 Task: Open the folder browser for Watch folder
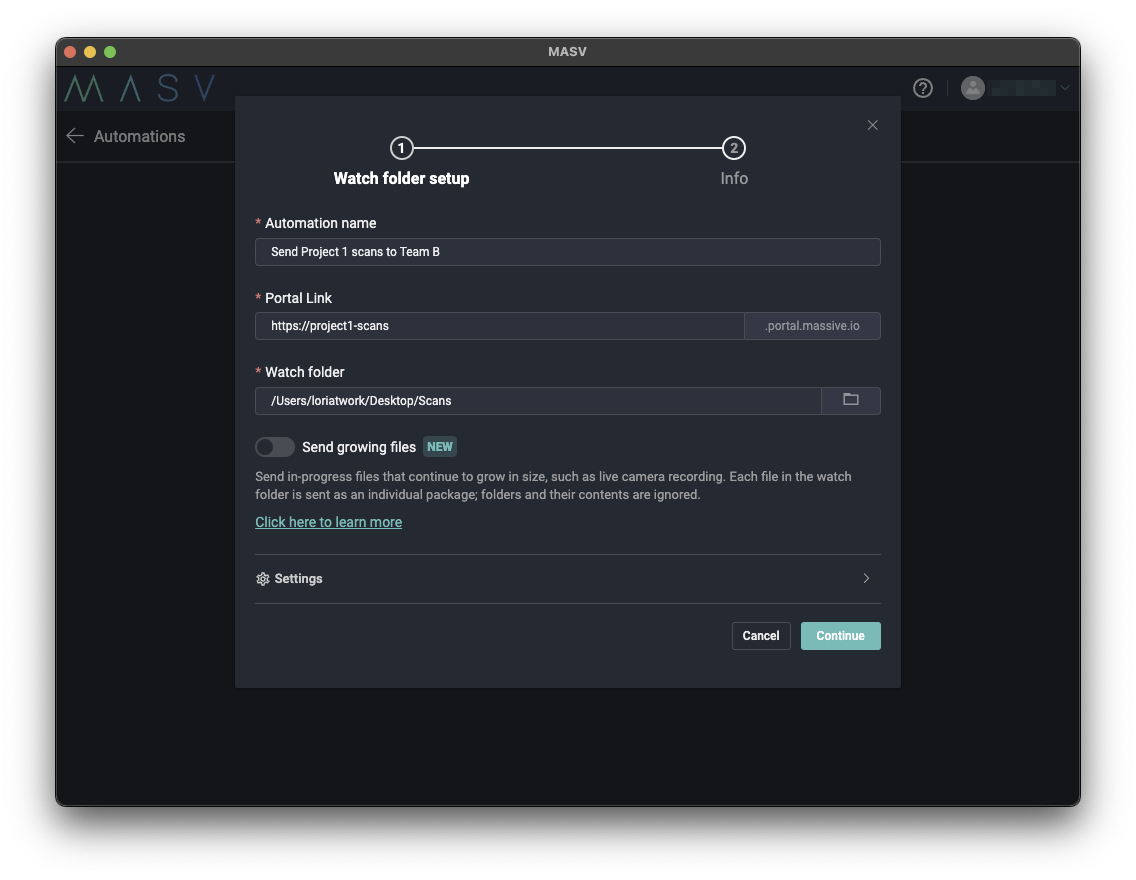point(851,400)
